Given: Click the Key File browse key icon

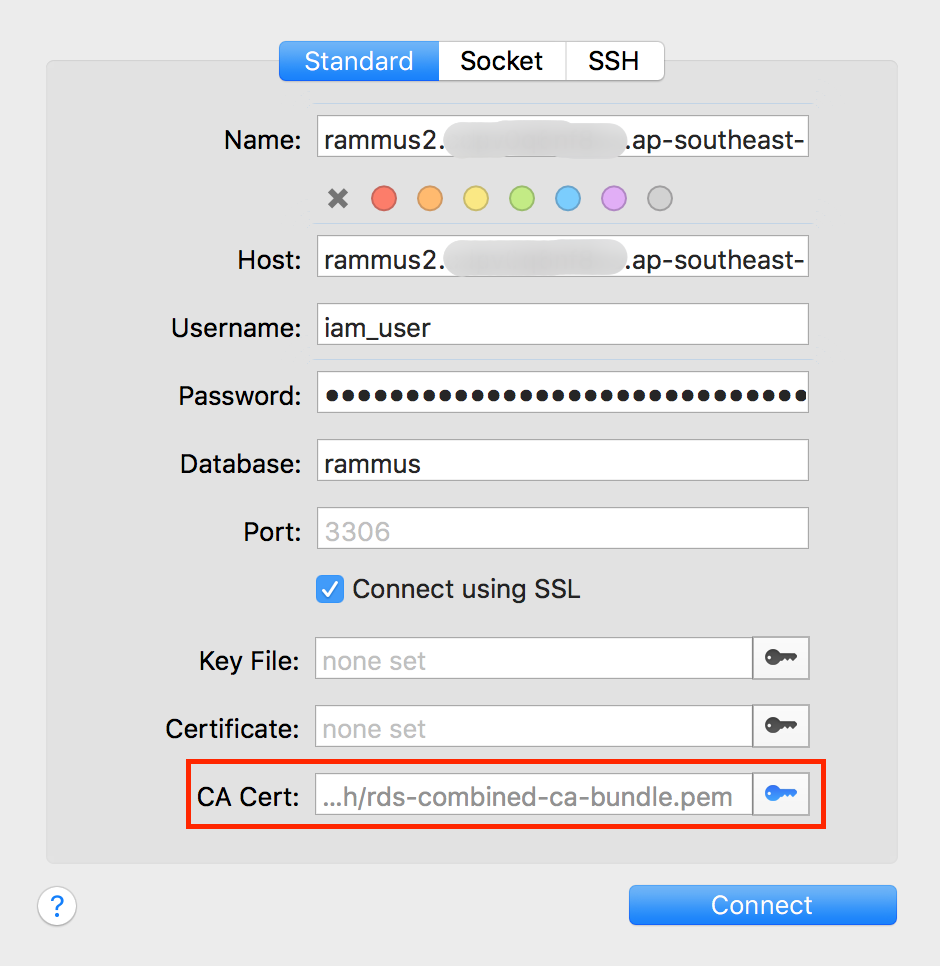Looking at the screenshot, I should (781, 659).
